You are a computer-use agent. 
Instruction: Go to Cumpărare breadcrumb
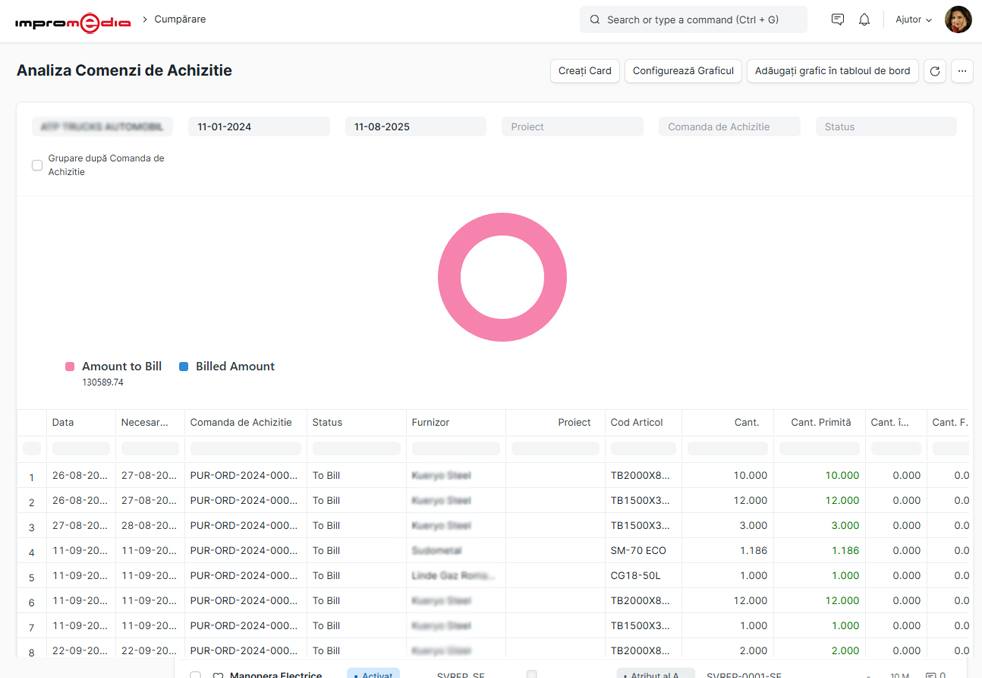[180, 20]
